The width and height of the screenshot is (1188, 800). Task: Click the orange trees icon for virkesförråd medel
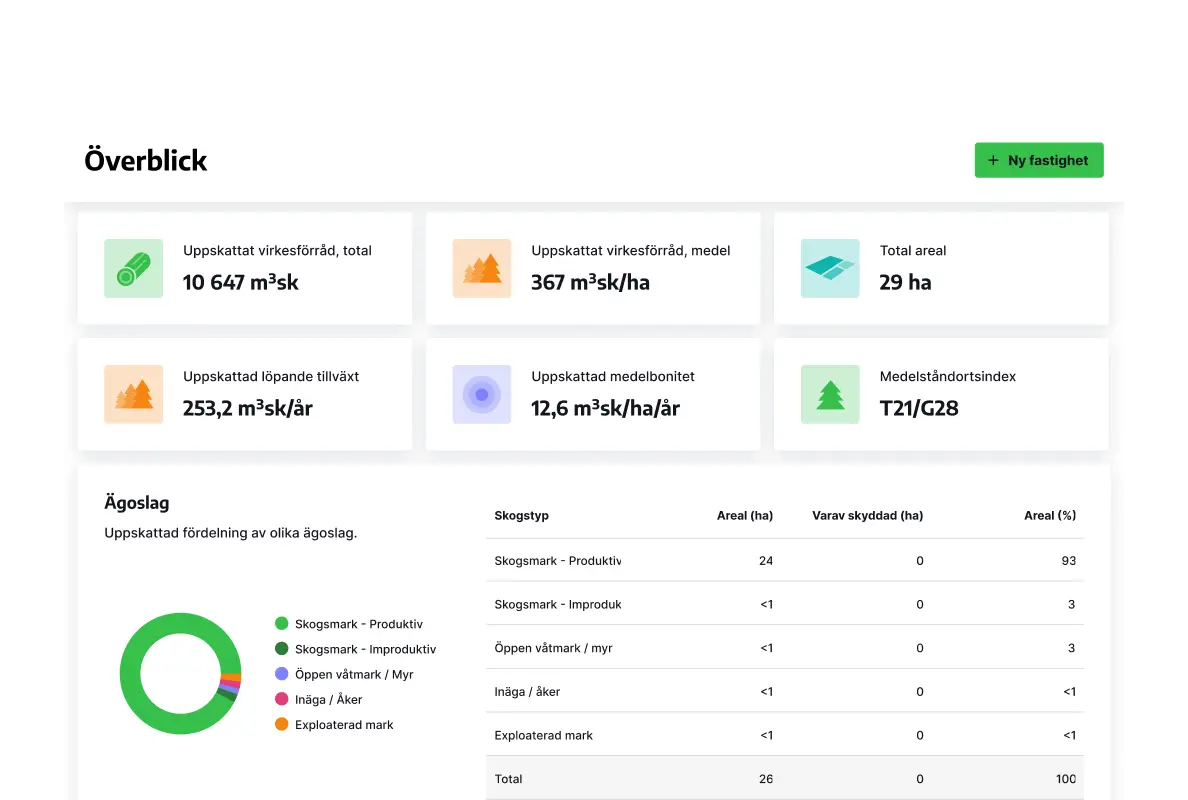click(481, 268)
